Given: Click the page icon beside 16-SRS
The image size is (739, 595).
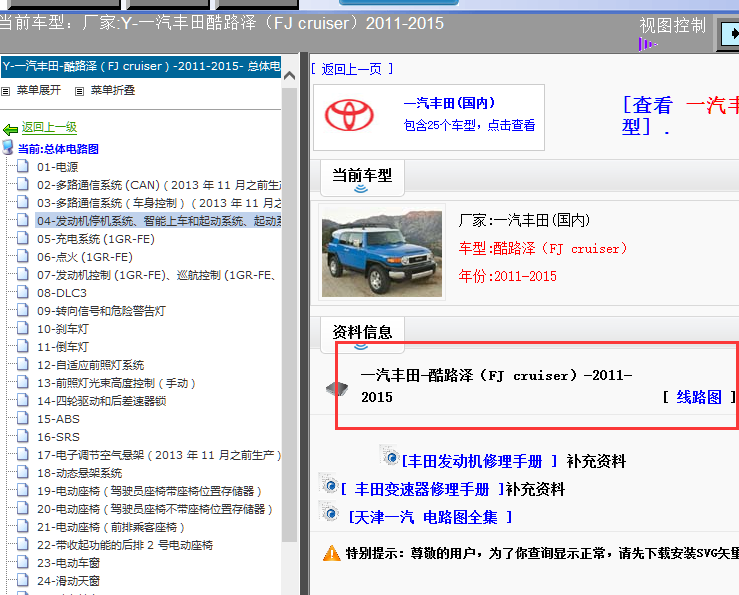Looking at the screenshot, I should coord(22,436).
